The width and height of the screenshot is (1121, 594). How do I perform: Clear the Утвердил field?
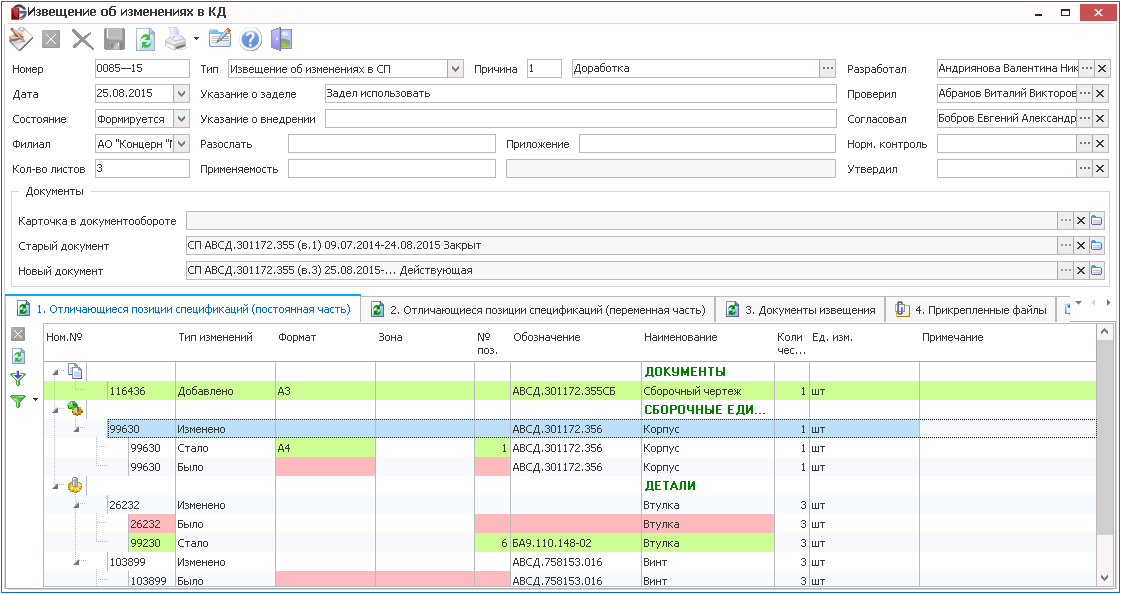click(x=1102, y=169)
